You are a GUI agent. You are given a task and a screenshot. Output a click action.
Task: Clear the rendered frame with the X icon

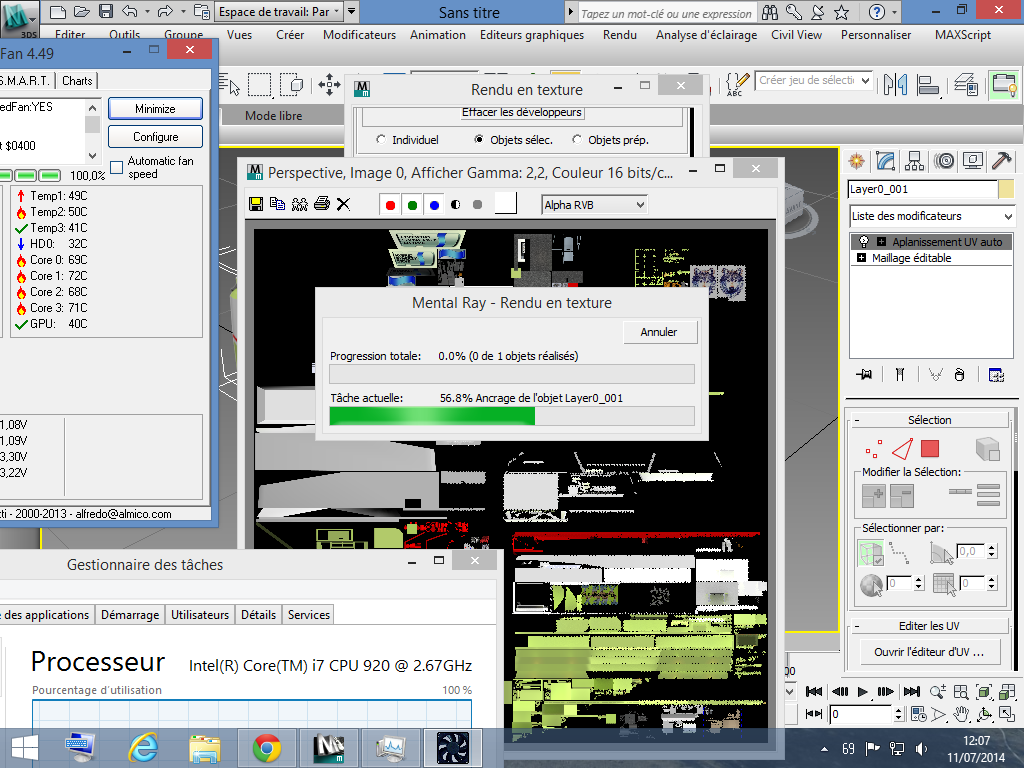(x=343, y=204)
